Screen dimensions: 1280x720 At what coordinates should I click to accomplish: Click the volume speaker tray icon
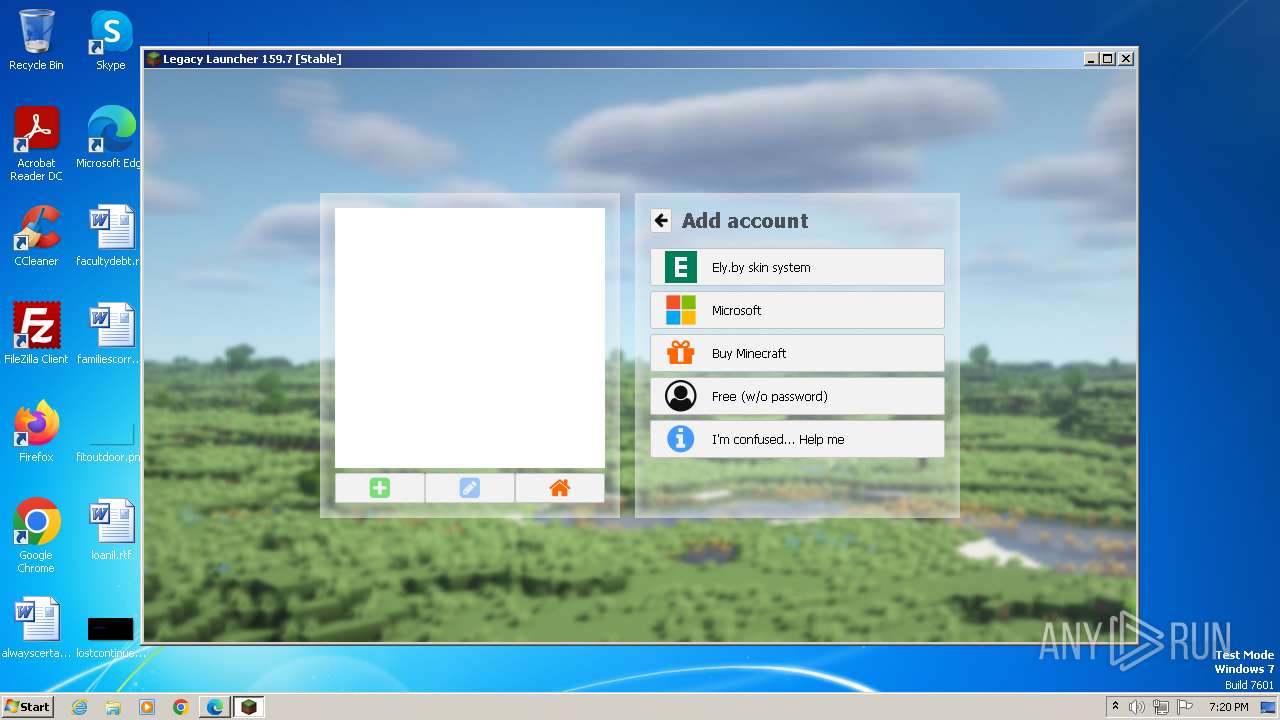(1137, 707)
